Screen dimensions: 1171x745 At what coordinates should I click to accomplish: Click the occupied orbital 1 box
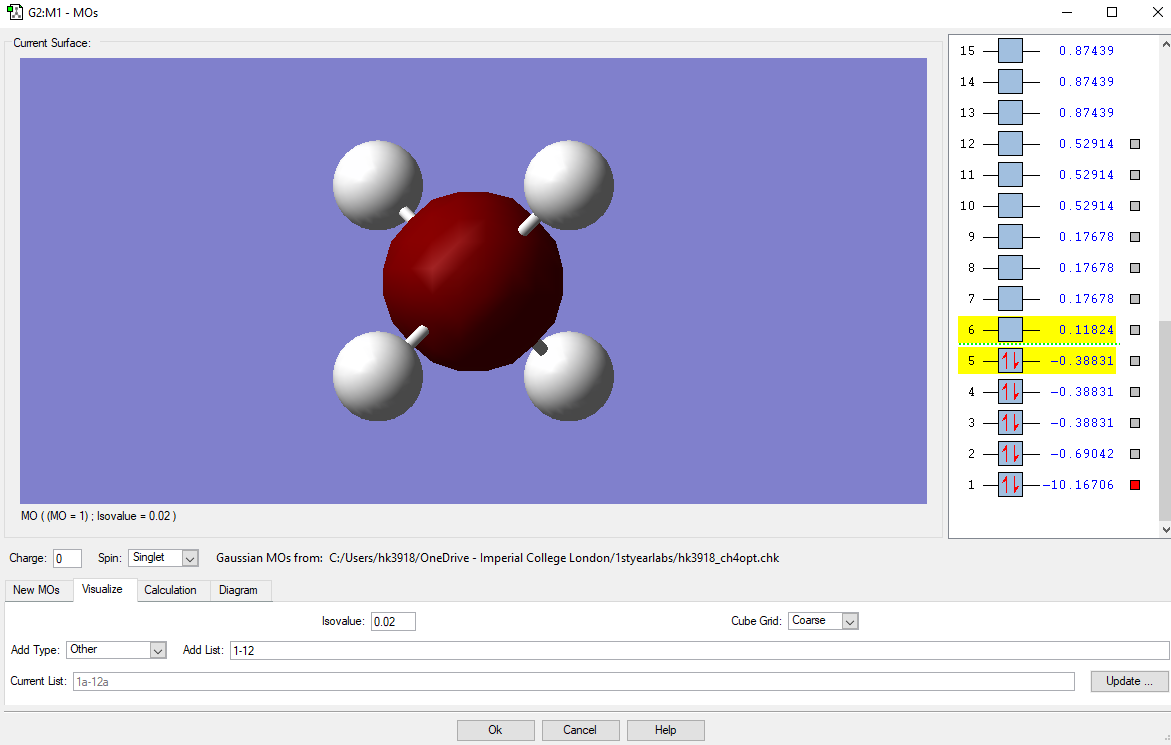click(x=1010, y=485)
